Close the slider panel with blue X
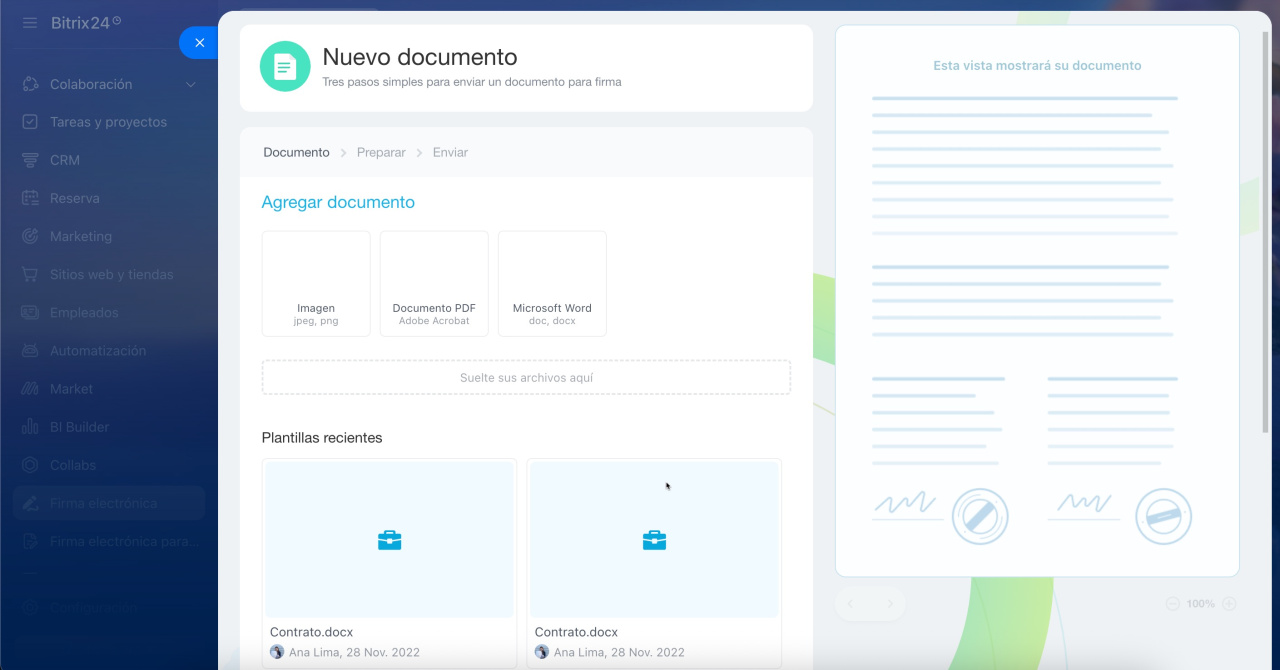Image resolution: width=1280 pixels, height=670 pixels. (x=199, y=43)
